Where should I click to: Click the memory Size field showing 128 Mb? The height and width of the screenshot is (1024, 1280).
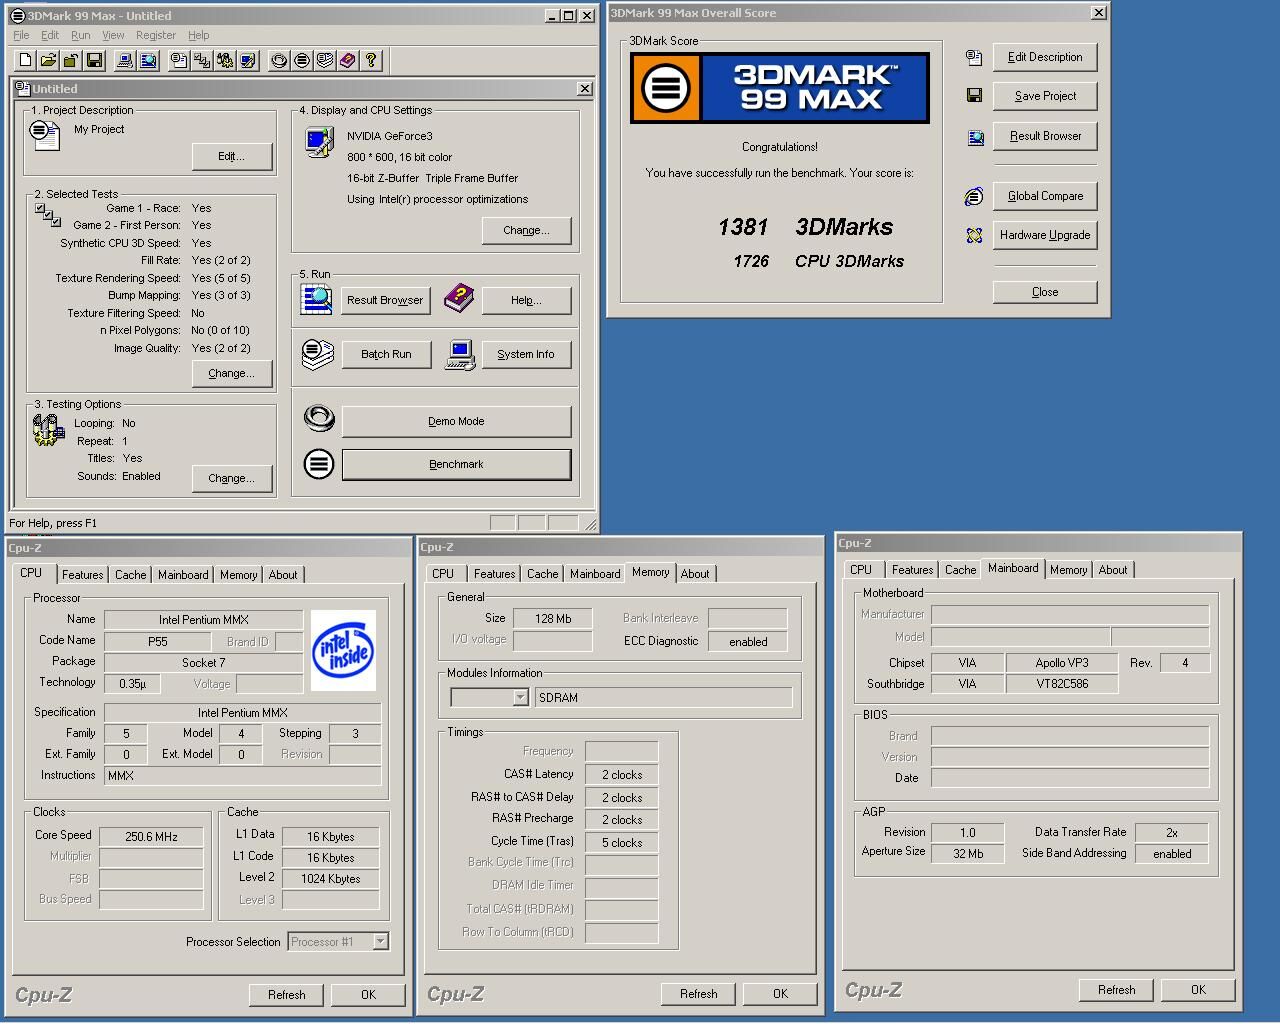point(552,619)
